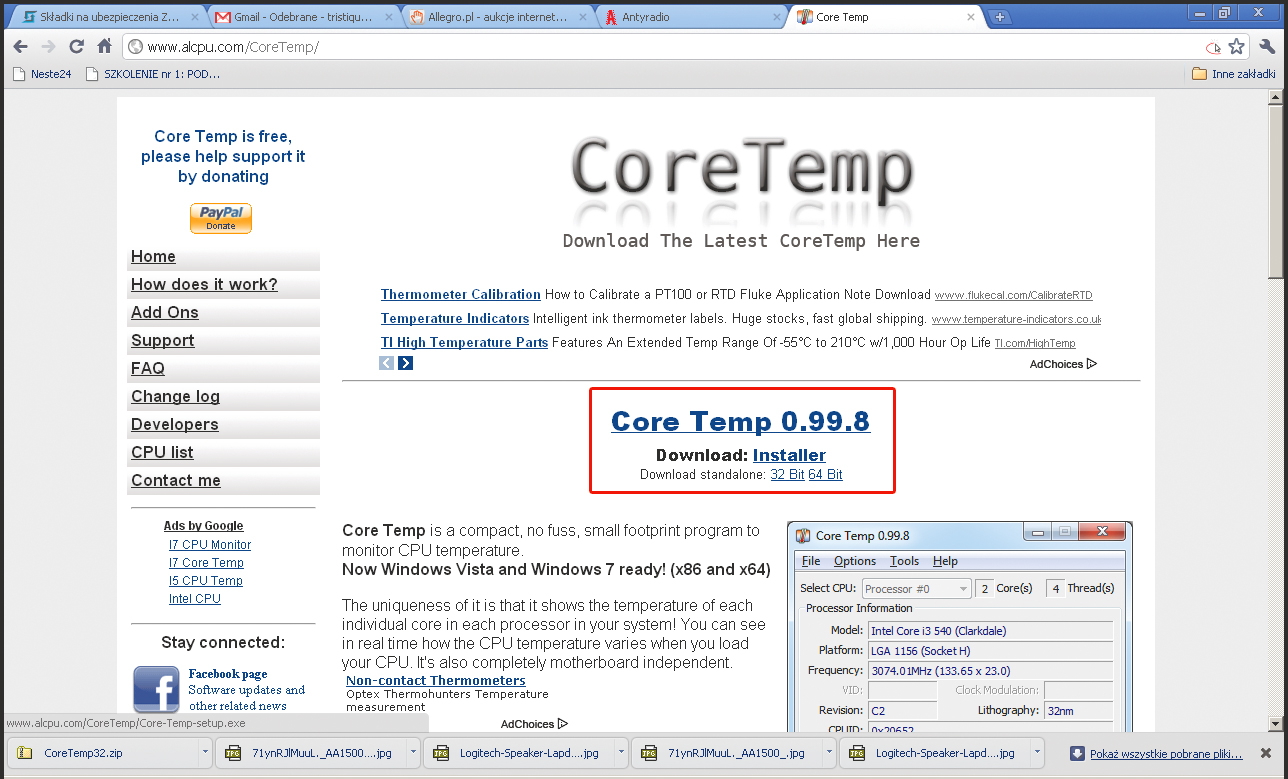
Task: Click the browser back arrow
Action: coord(20,47)
